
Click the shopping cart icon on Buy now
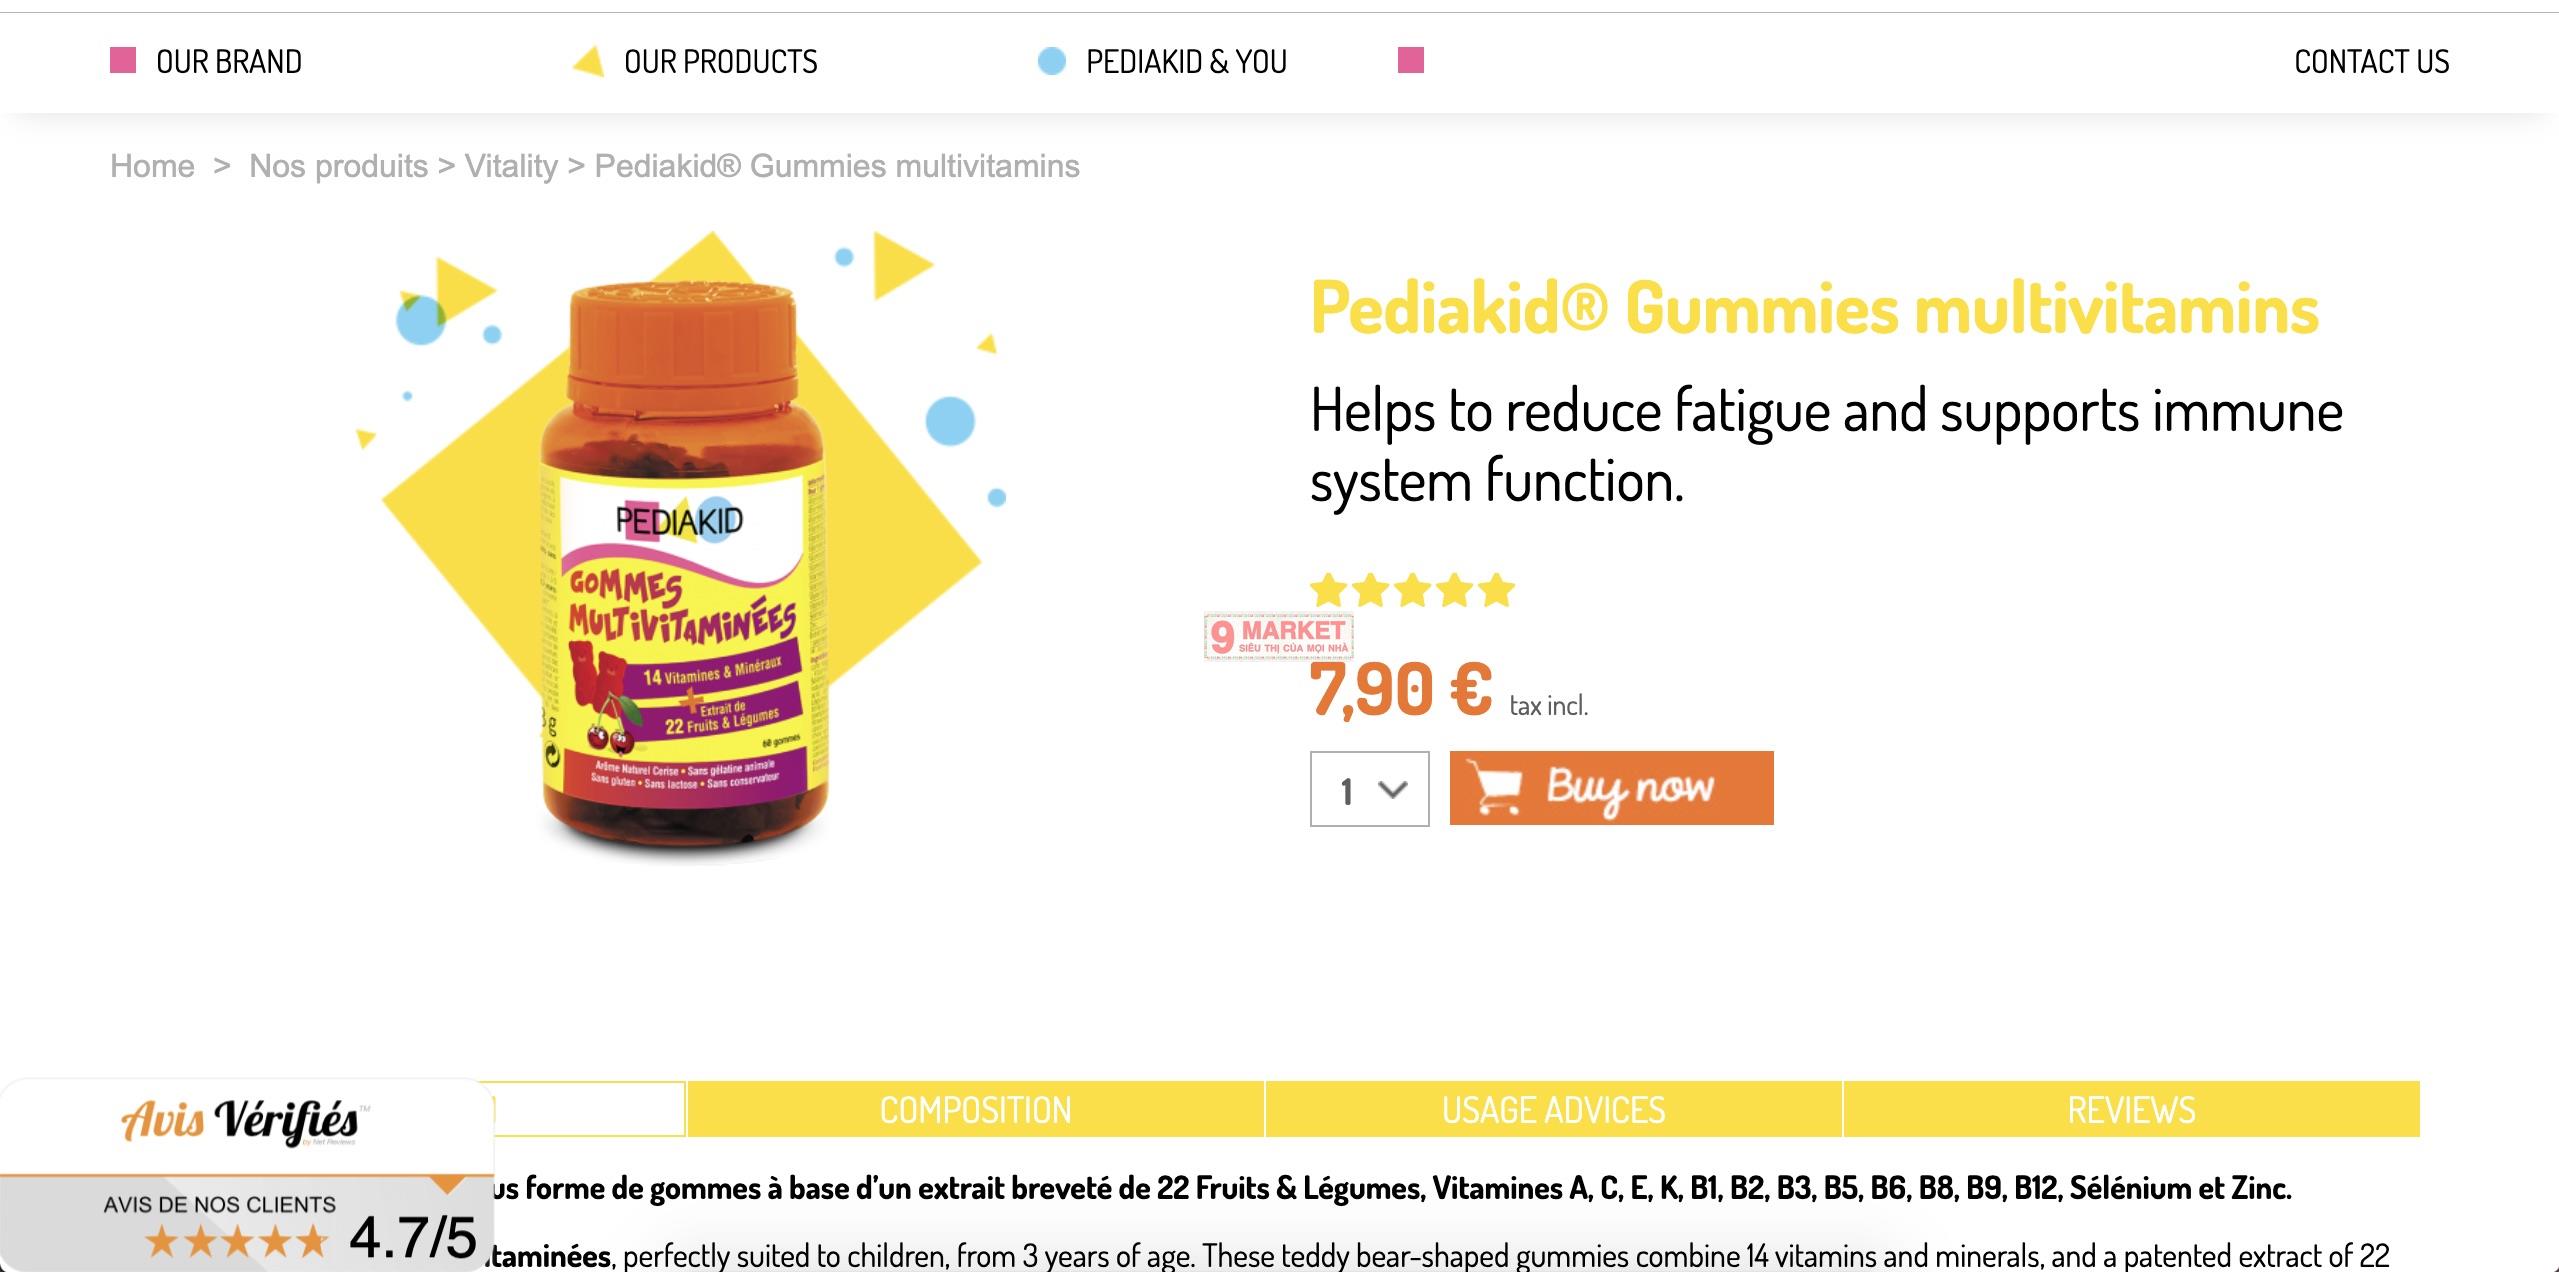(1494, 789)
